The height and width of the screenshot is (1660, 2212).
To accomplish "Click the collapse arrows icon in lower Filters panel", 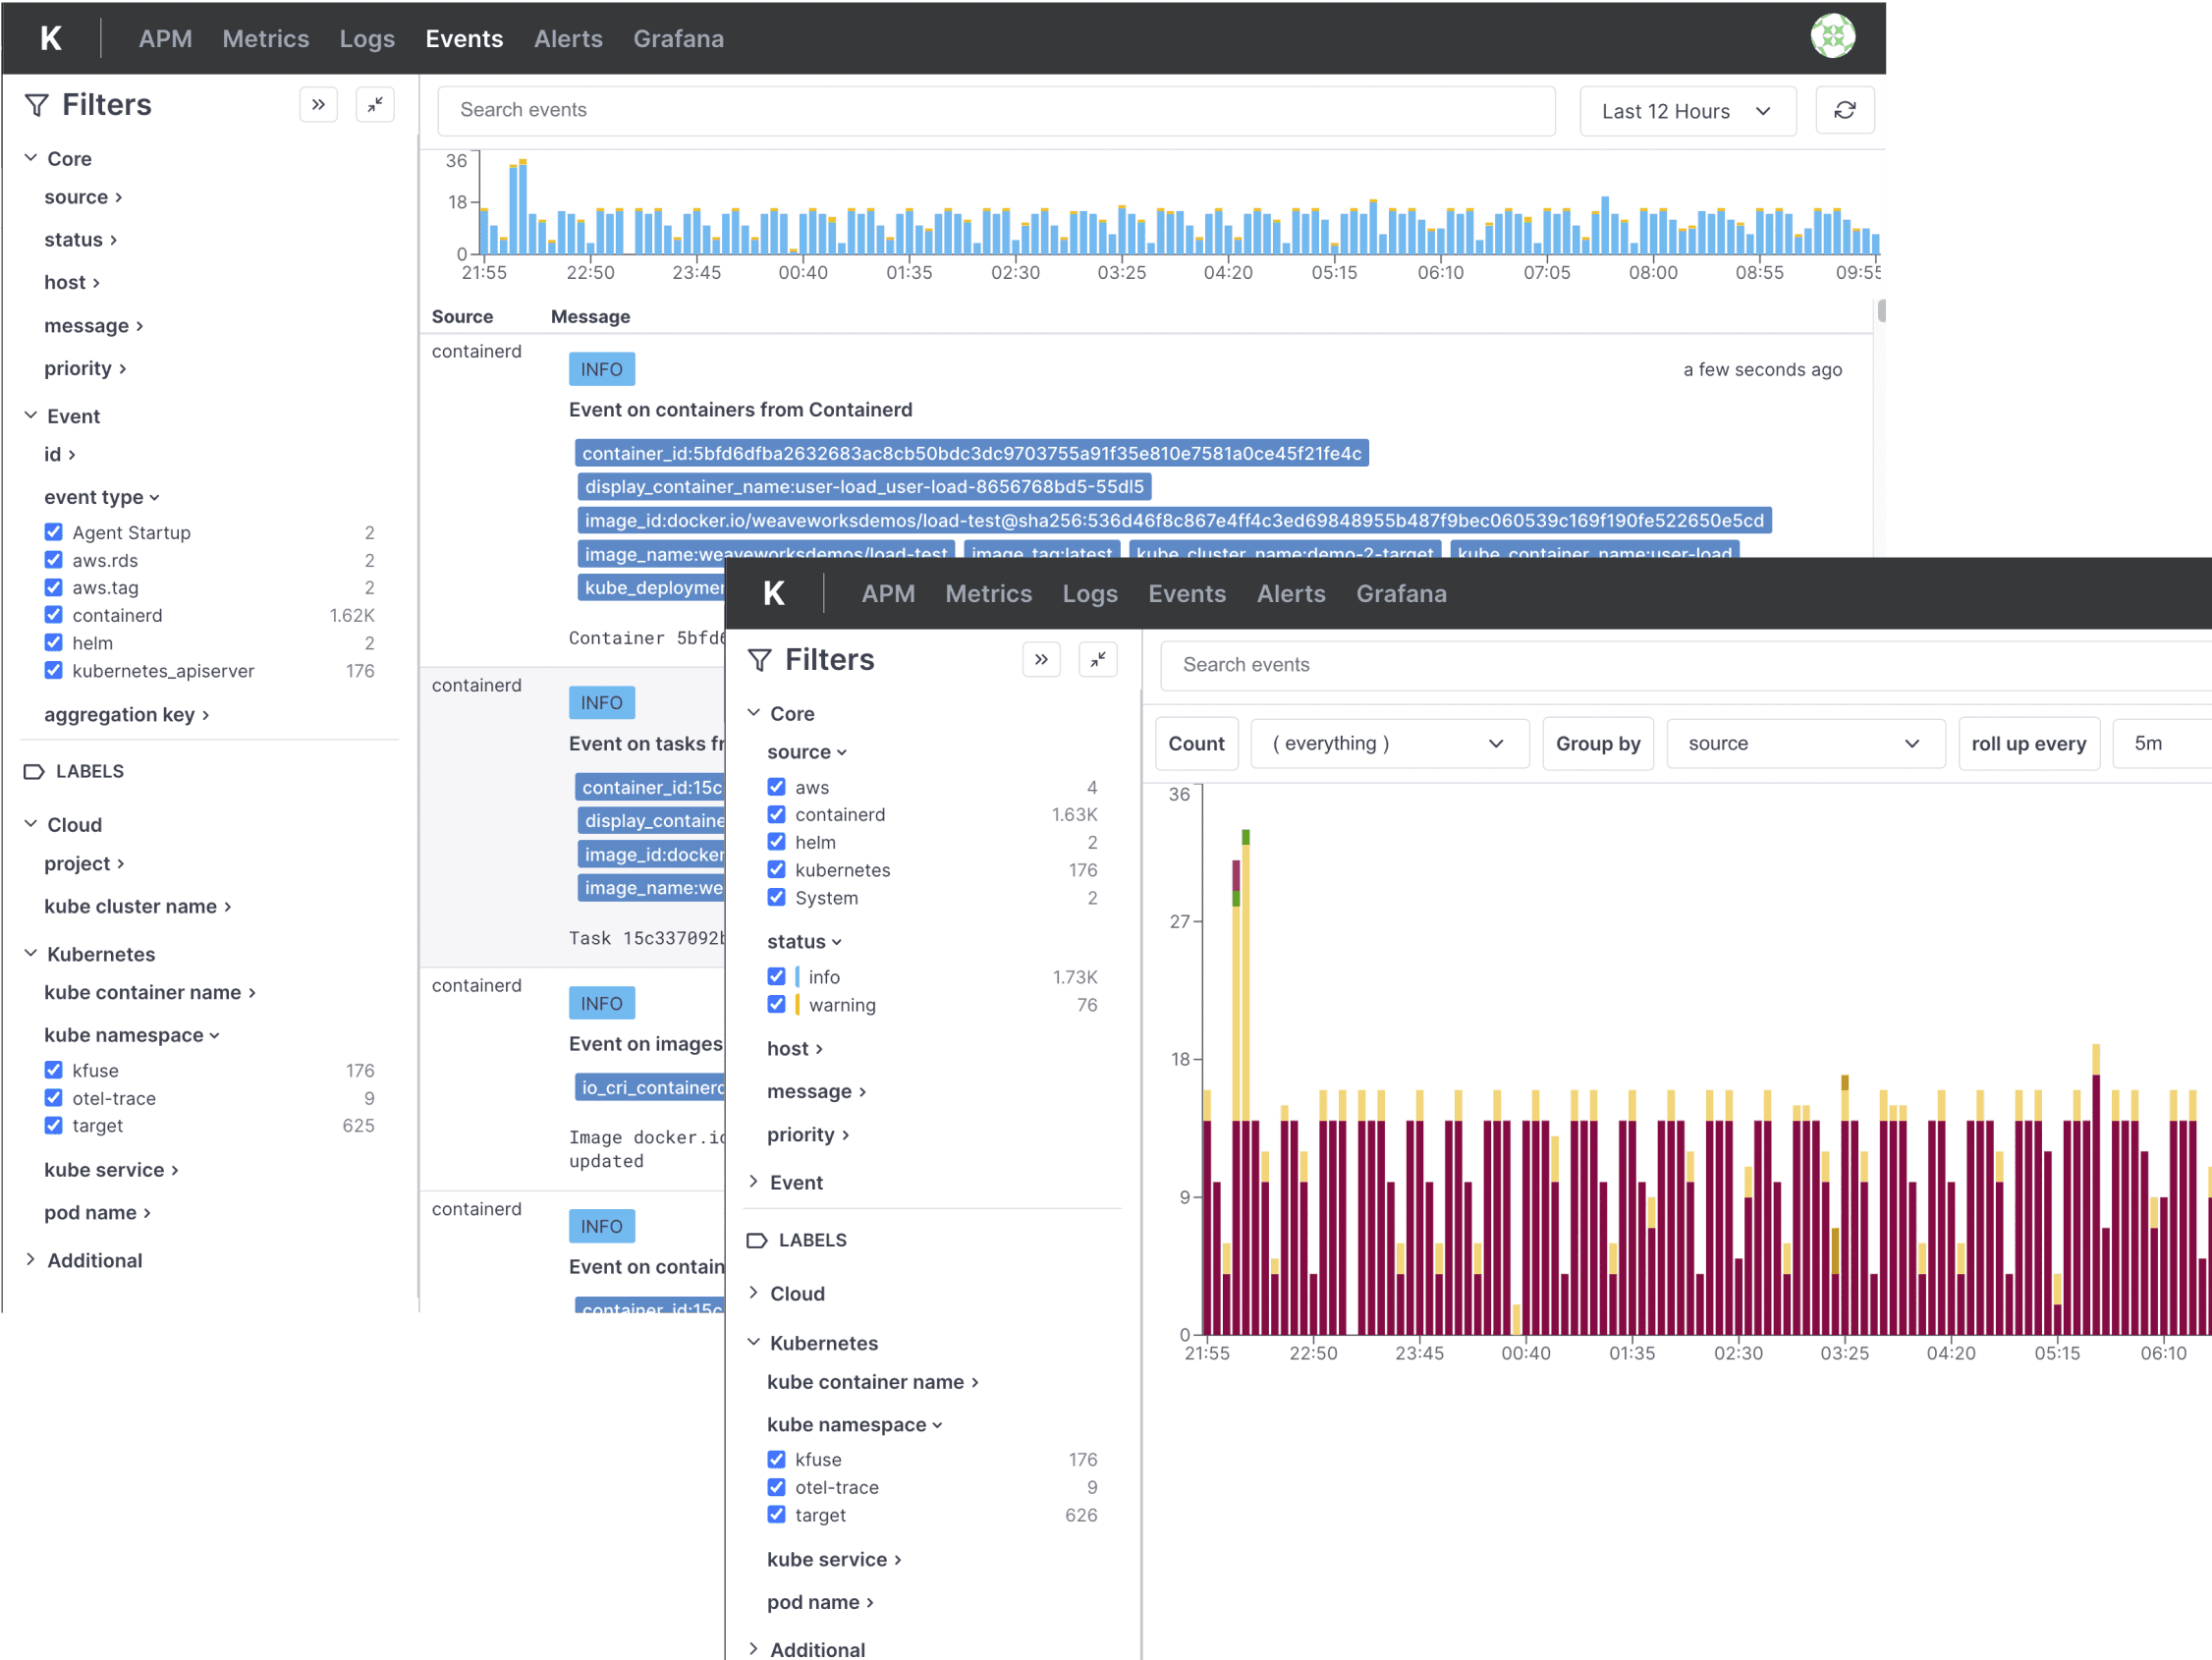I will 1098,660.
